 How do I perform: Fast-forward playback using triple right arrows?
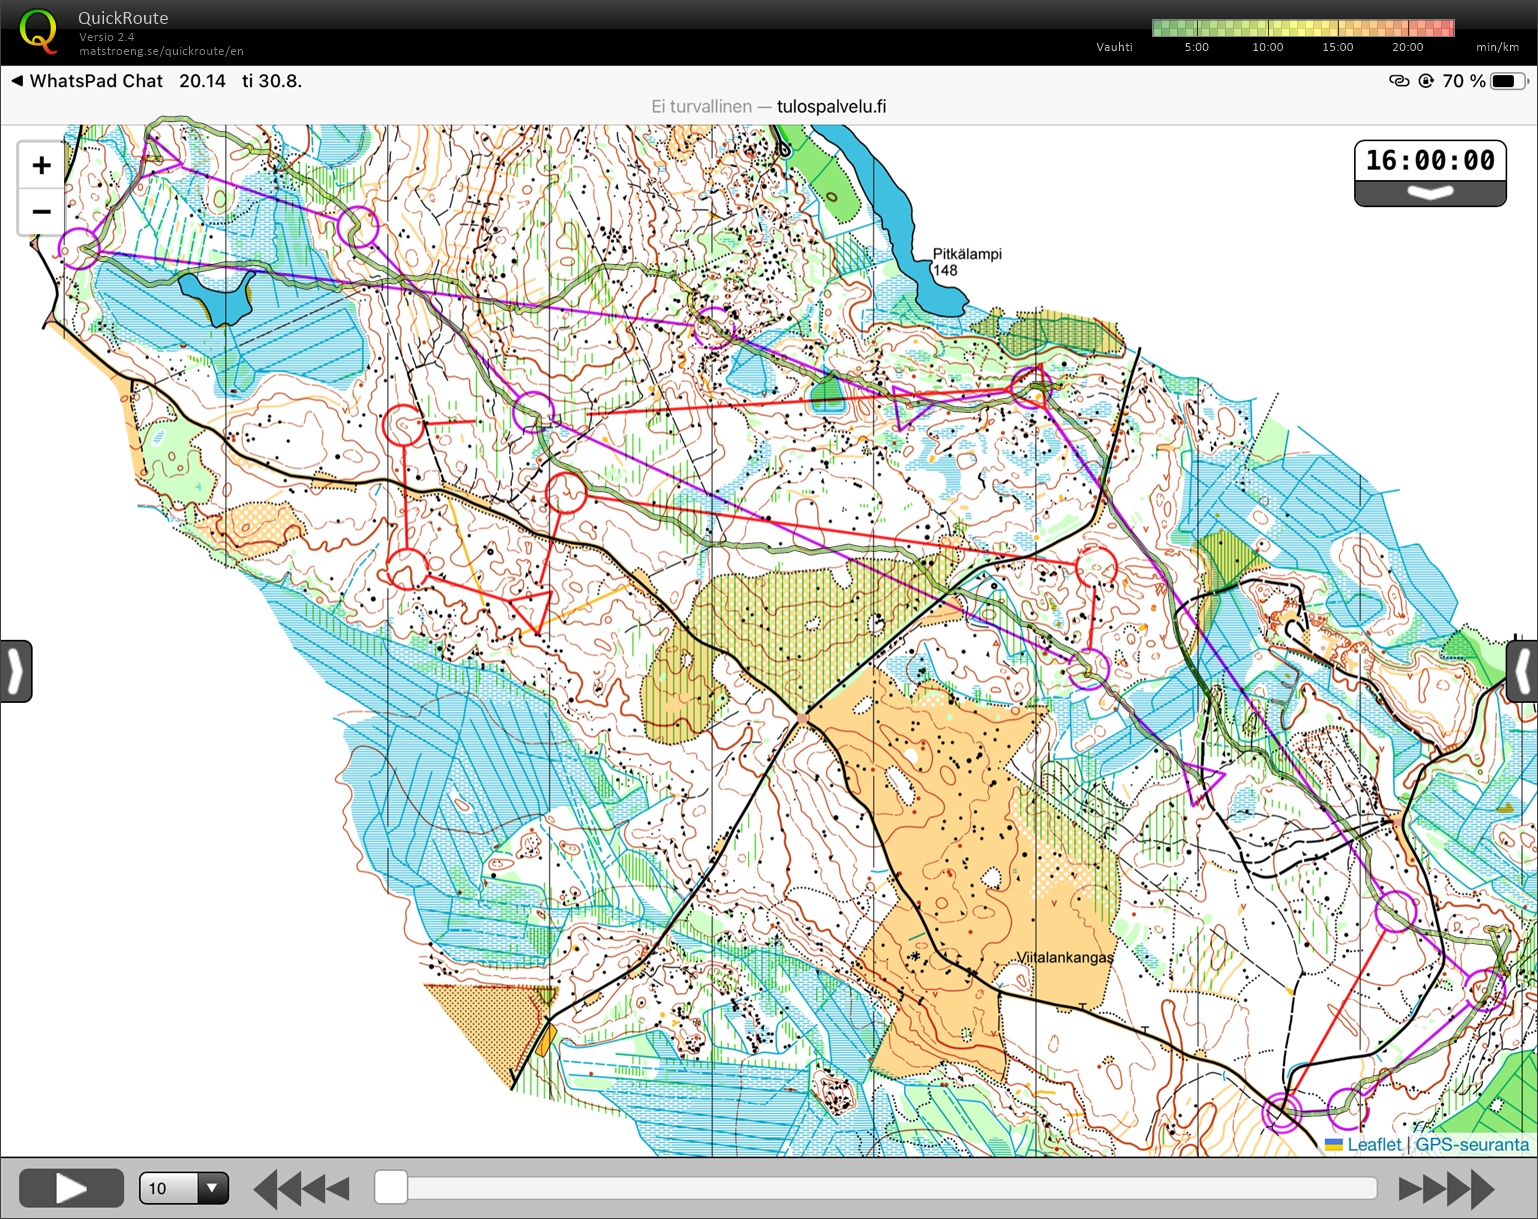pyautogui.click(x=1445, y=1189)
